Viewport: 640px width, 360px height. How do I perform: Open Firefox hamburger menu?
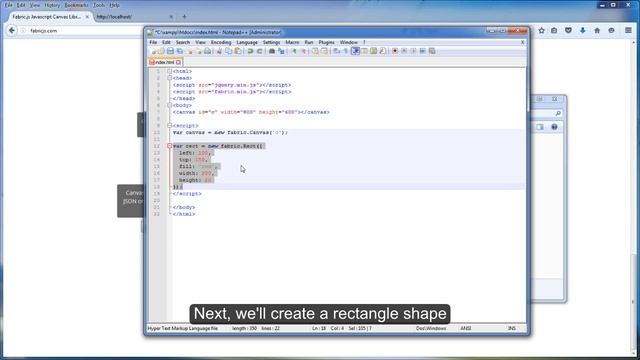[x=628, y=31]
